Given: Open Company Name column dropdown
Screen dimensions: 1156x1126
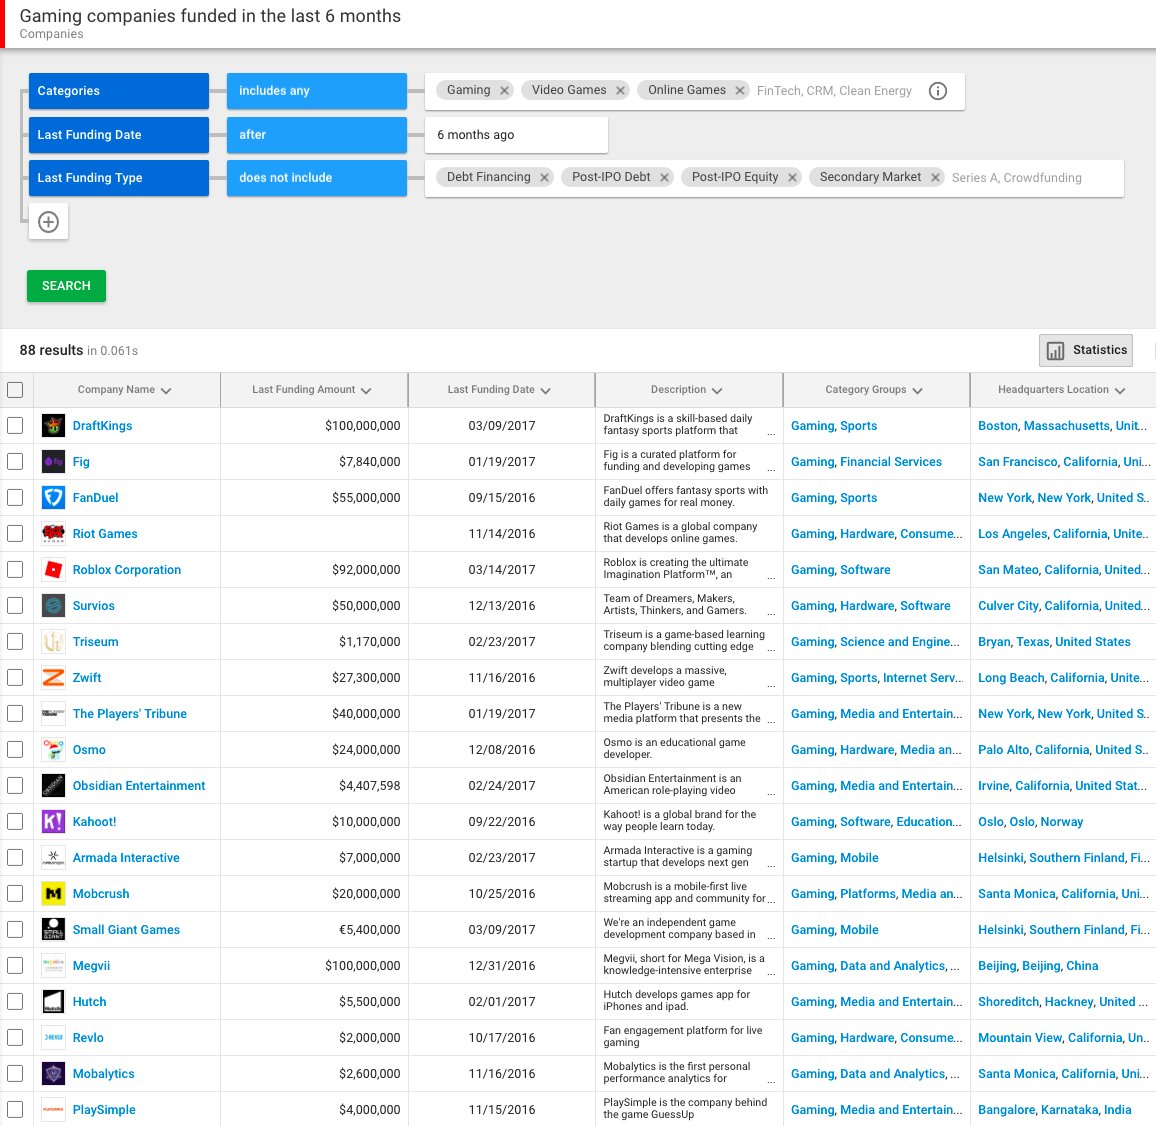Looking at the screenshot, I should [x=166, y=391].
